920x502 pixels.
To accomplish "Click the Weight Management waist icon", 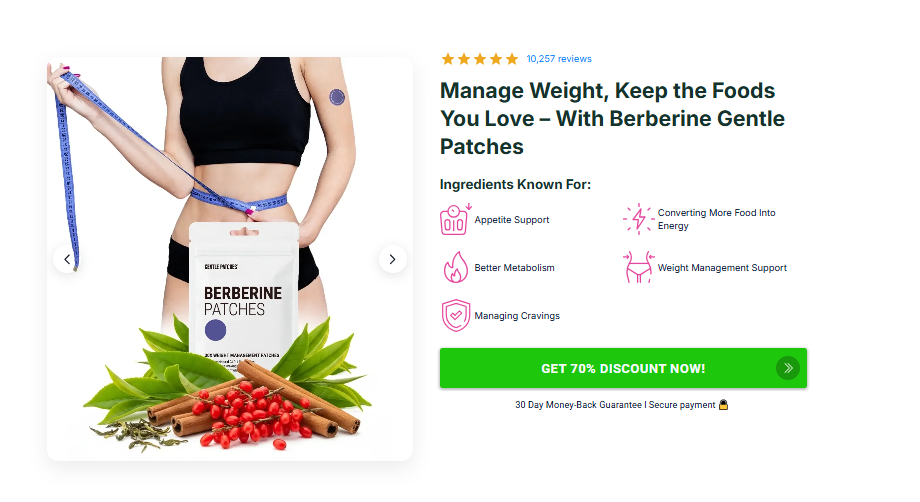I will [x=638, y=267].
